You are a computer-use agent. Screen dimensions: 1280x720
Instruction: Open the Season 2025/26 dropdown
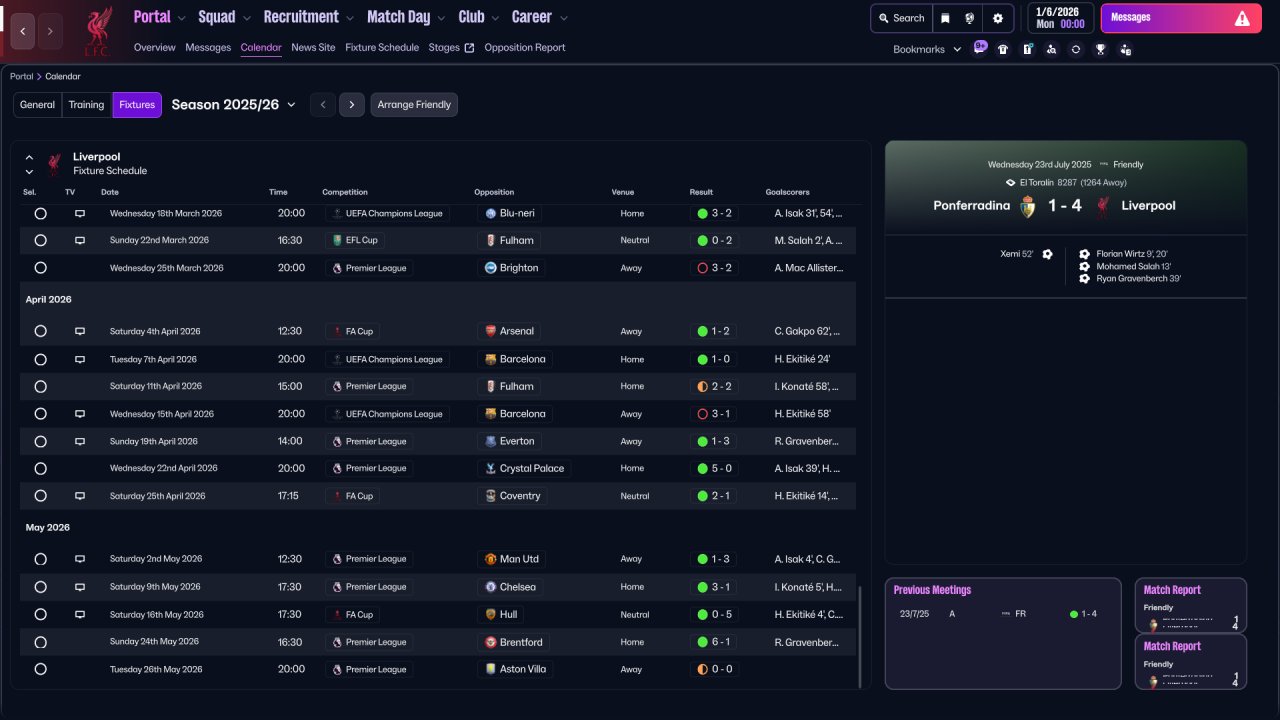234,105
